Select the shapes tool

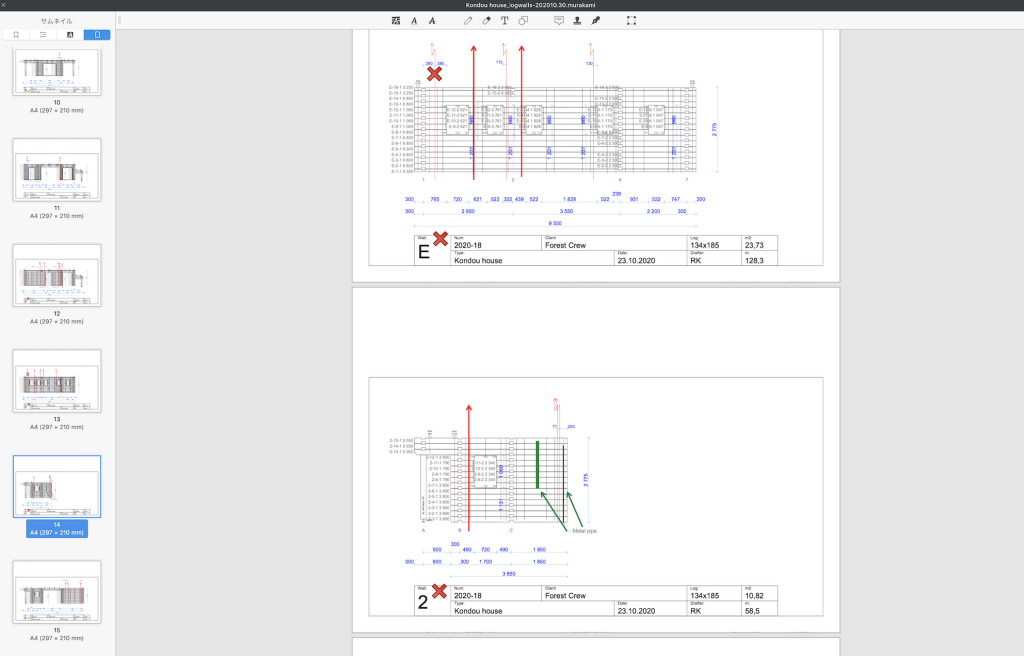(x=523, y=21)
